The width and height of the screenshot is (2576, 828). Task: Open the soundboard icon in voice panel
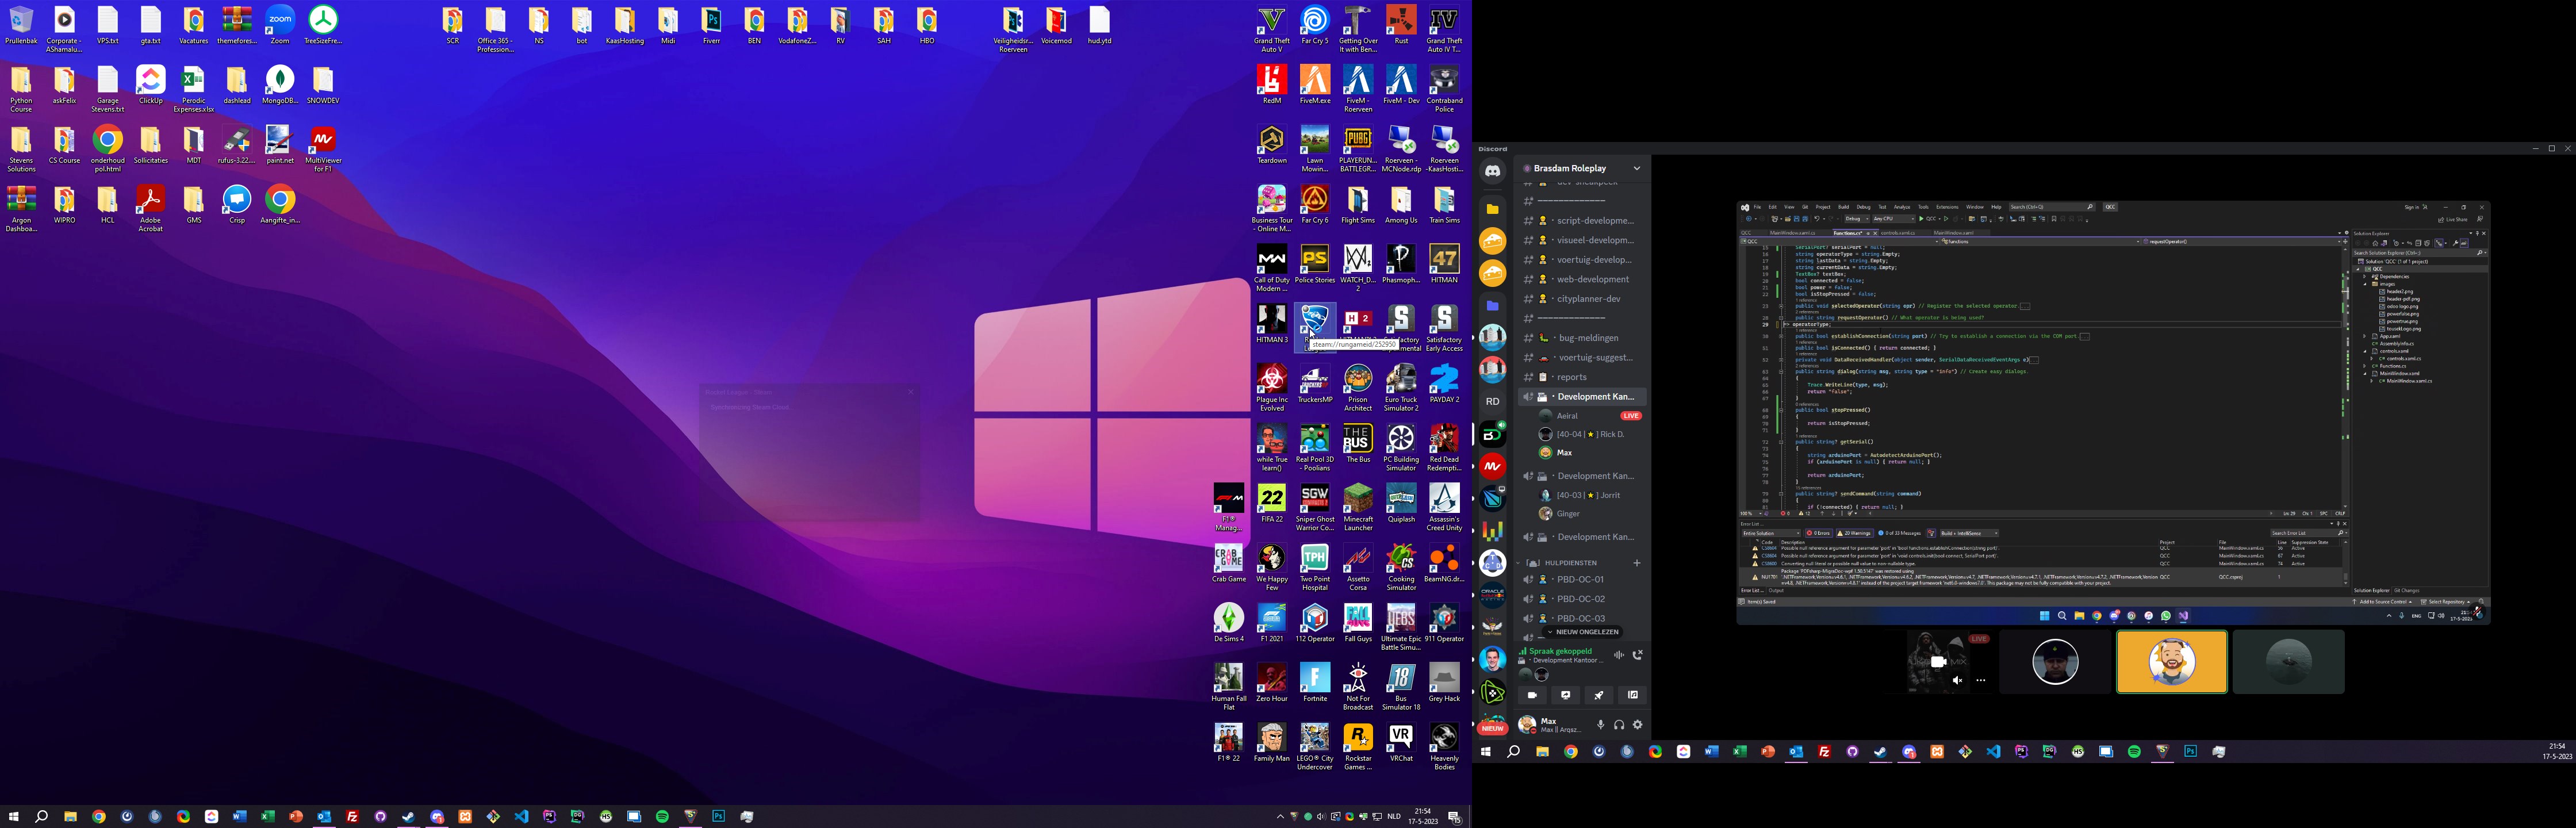1632,695
